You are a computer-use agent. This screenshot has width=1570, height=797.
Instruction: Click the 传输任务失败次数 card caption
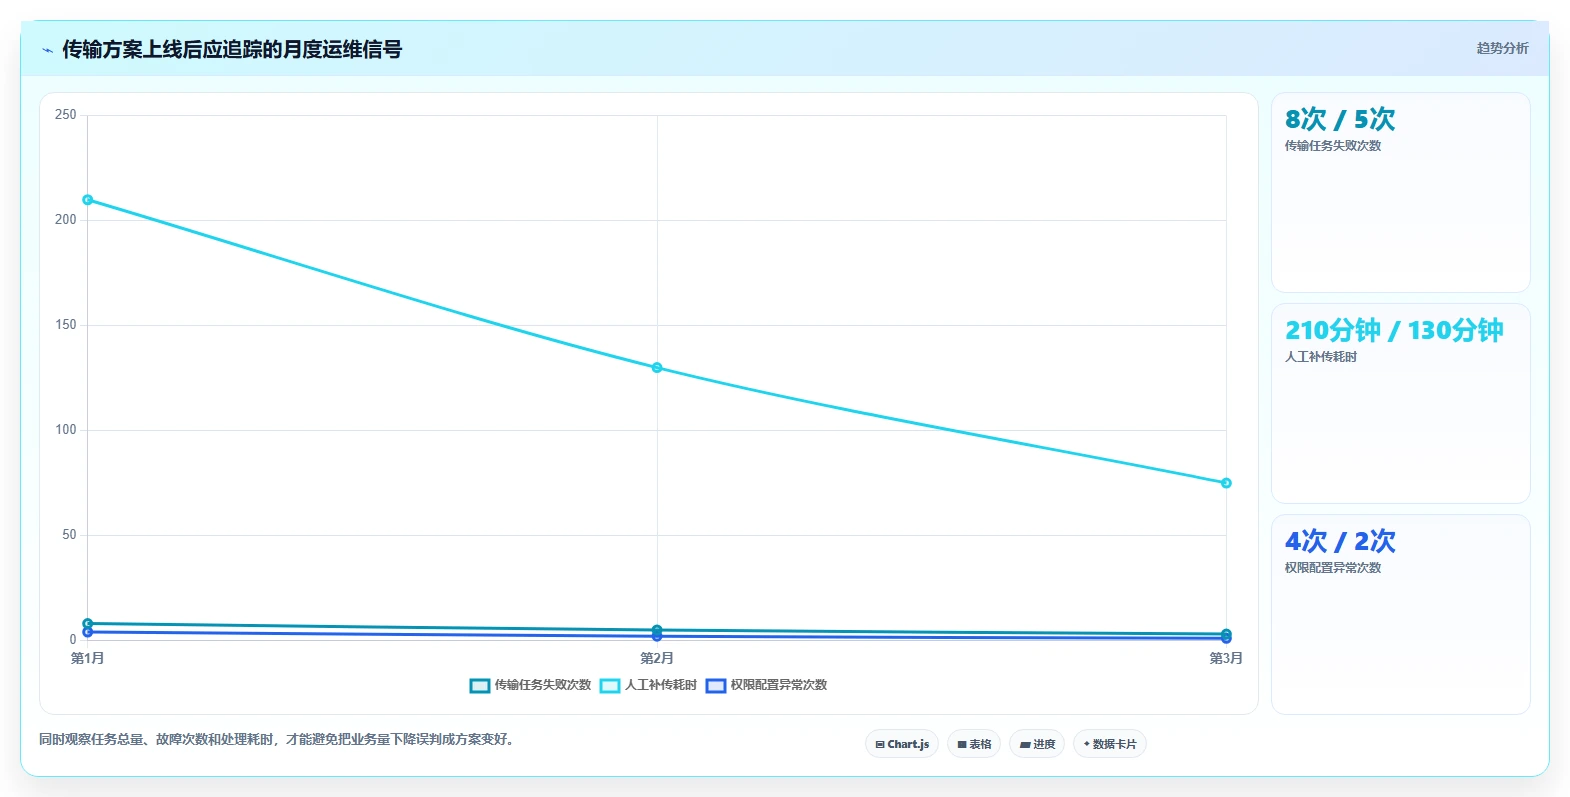click(1333, 146)
